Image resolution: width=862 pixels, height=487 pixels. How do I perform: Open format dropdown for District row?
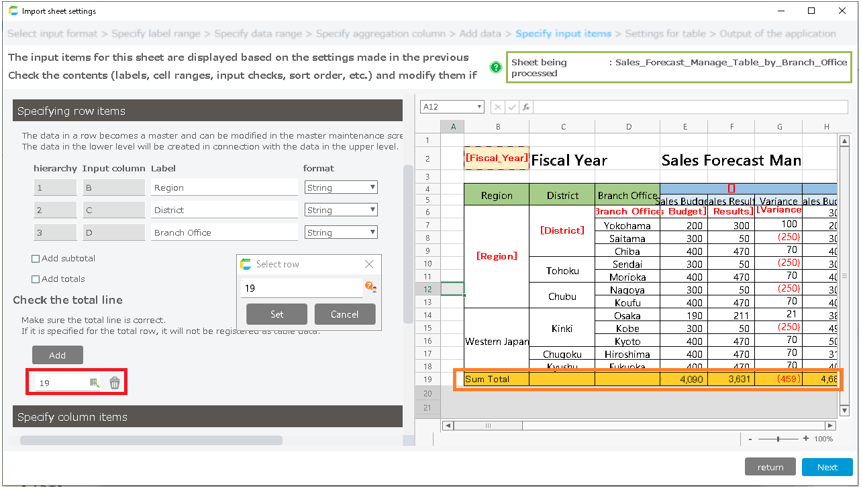click(x=341, y=210)
